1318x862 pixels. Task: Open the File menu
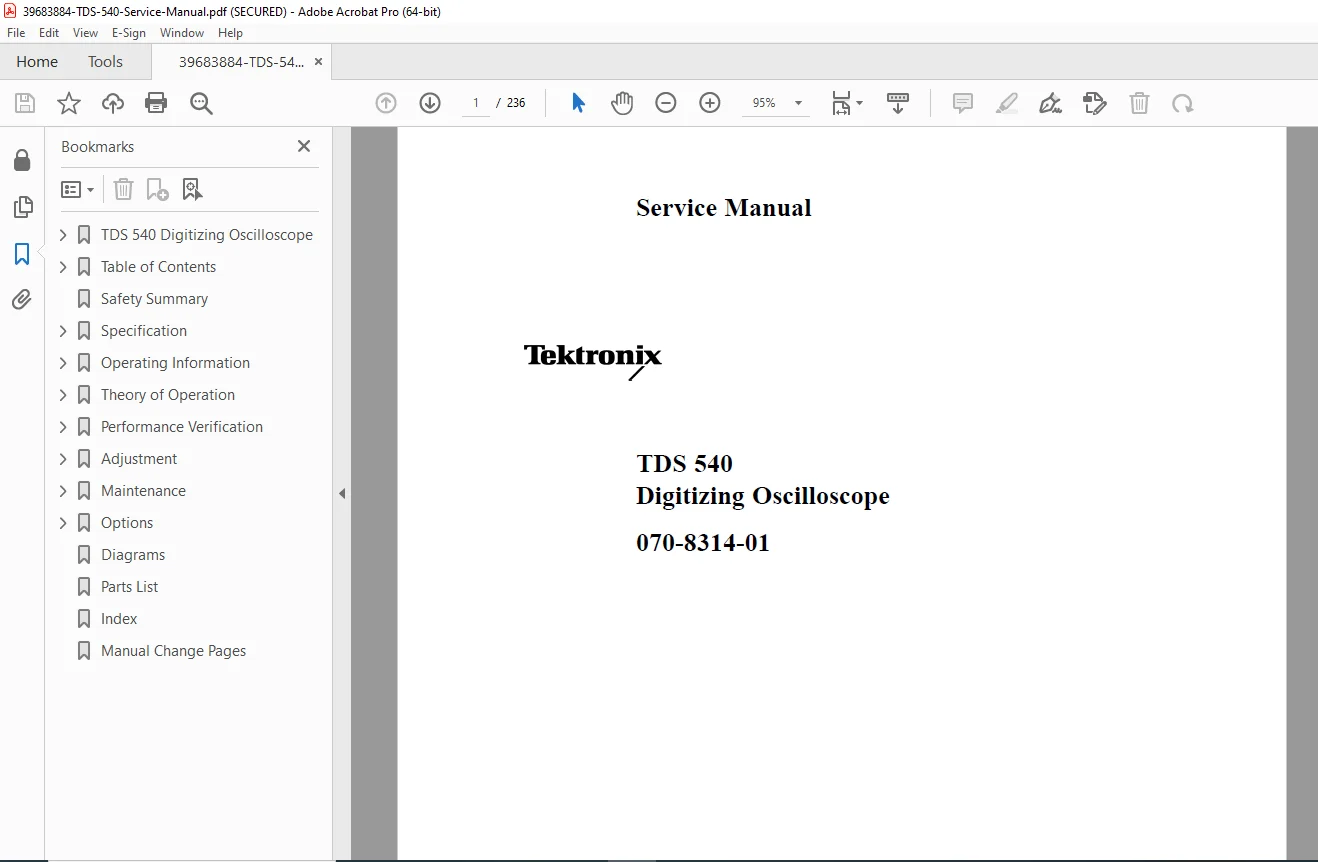[16, 33]
